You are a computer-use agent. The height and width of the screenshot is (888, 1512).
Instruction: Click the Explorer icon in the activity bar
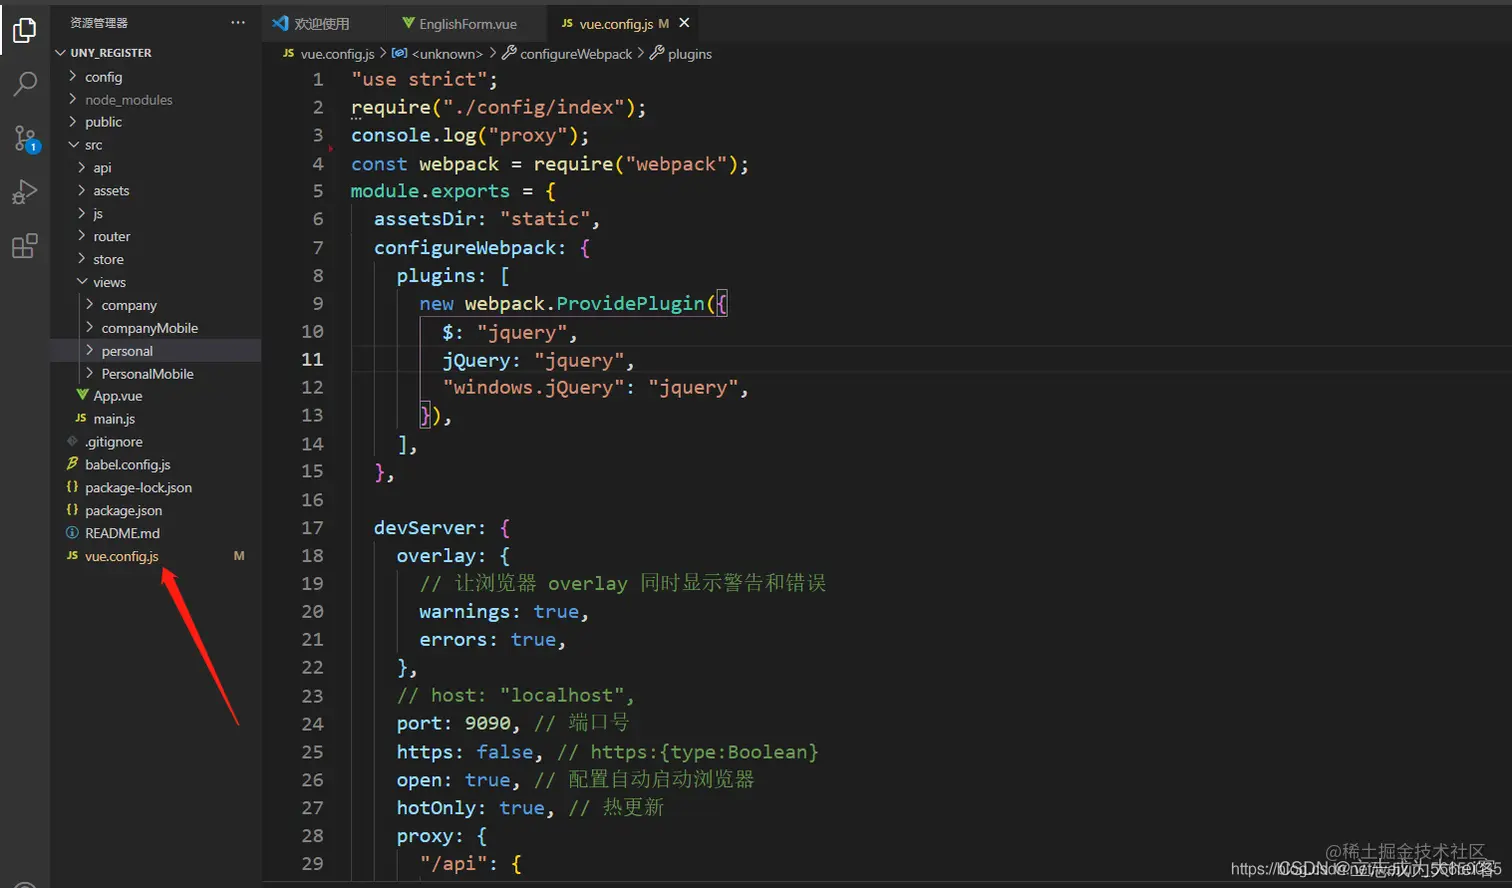tap(24, 29)
